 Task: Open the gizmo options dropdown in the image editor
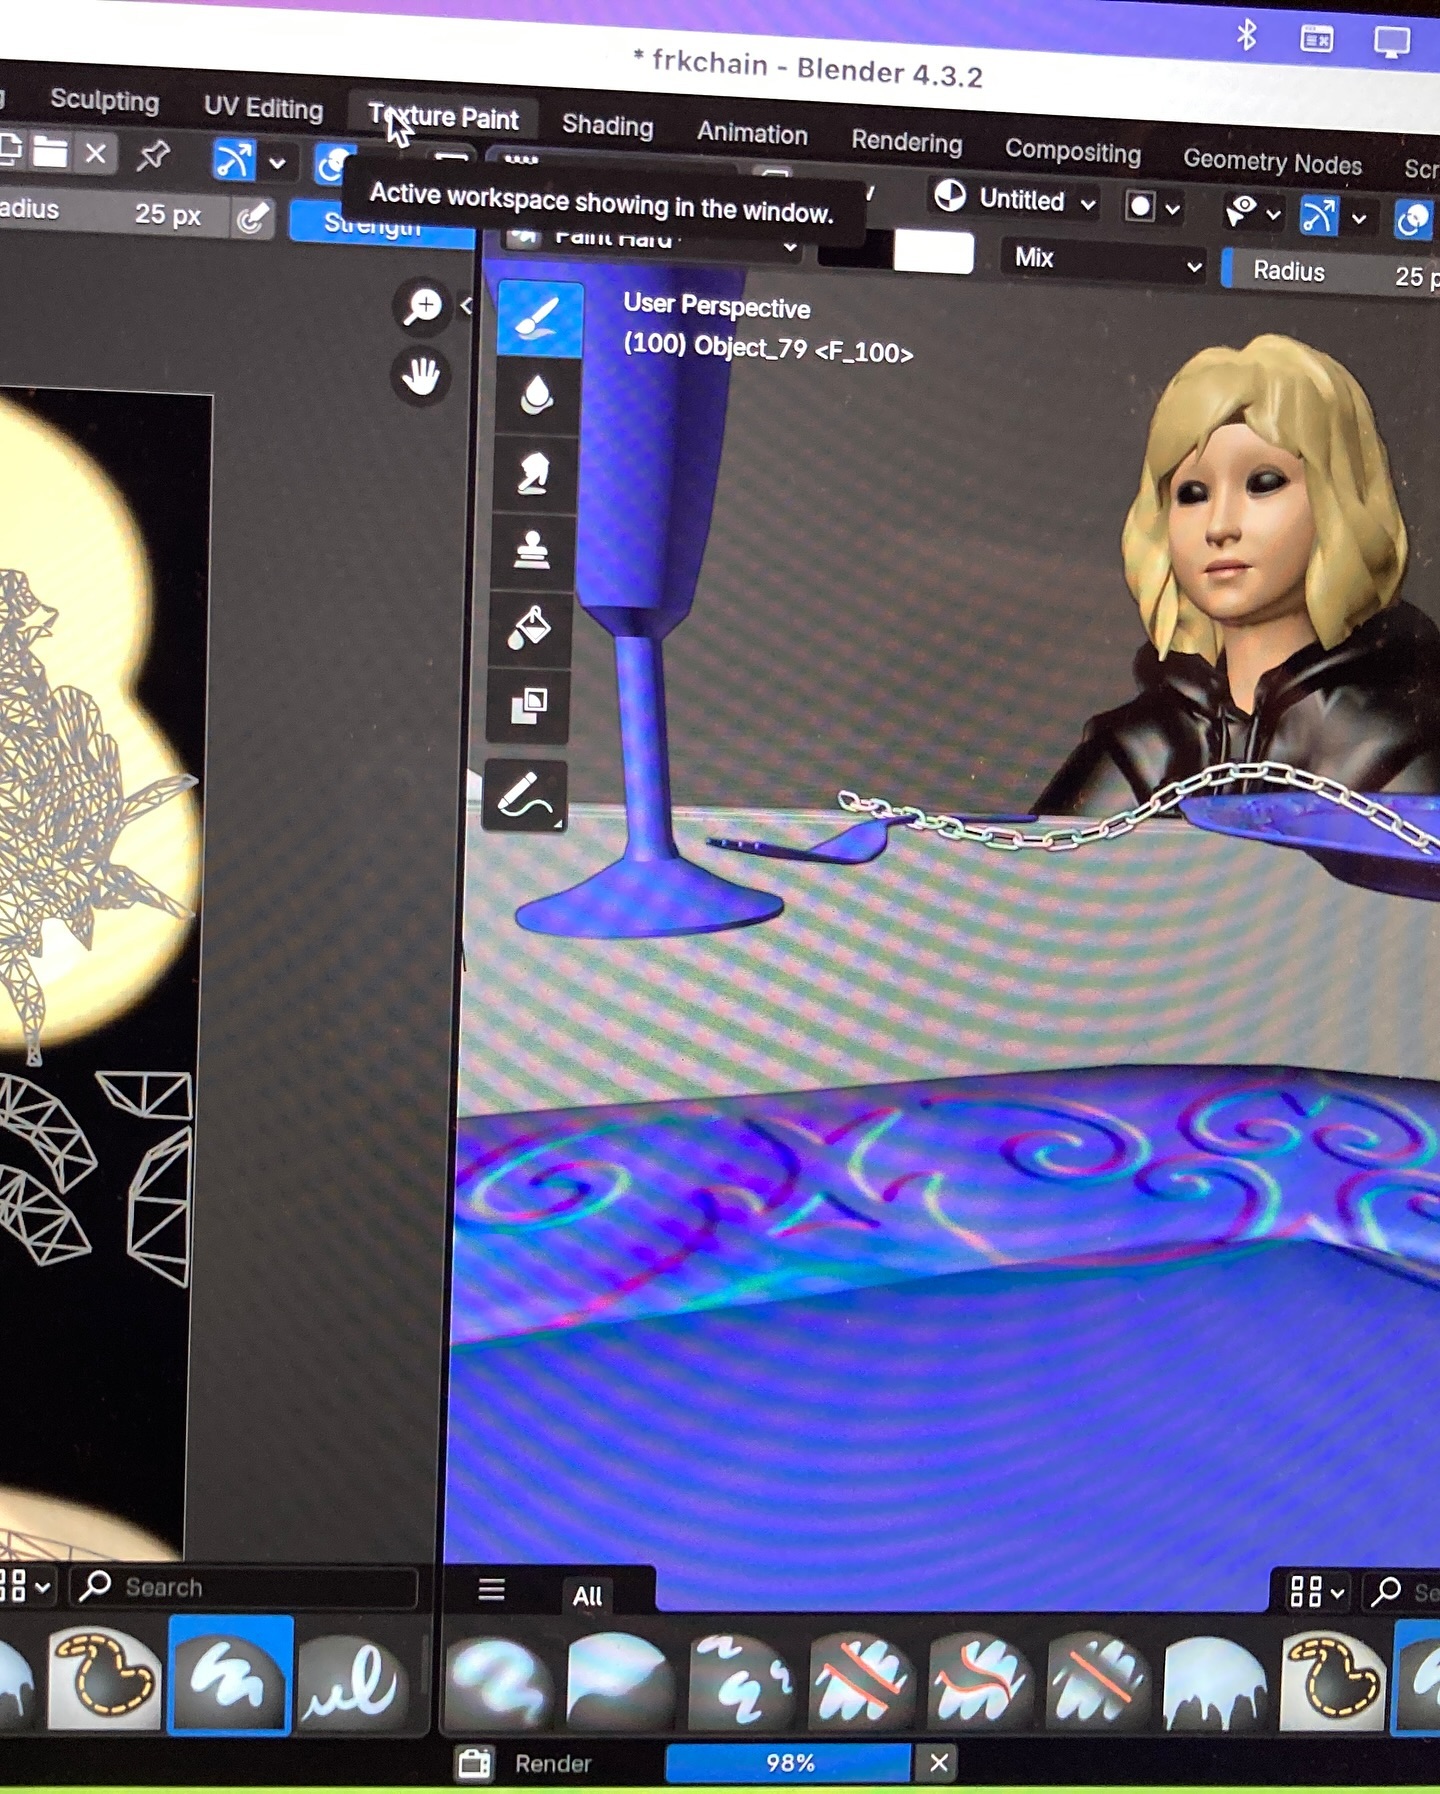pyautogui.click(x=277, y=162)
